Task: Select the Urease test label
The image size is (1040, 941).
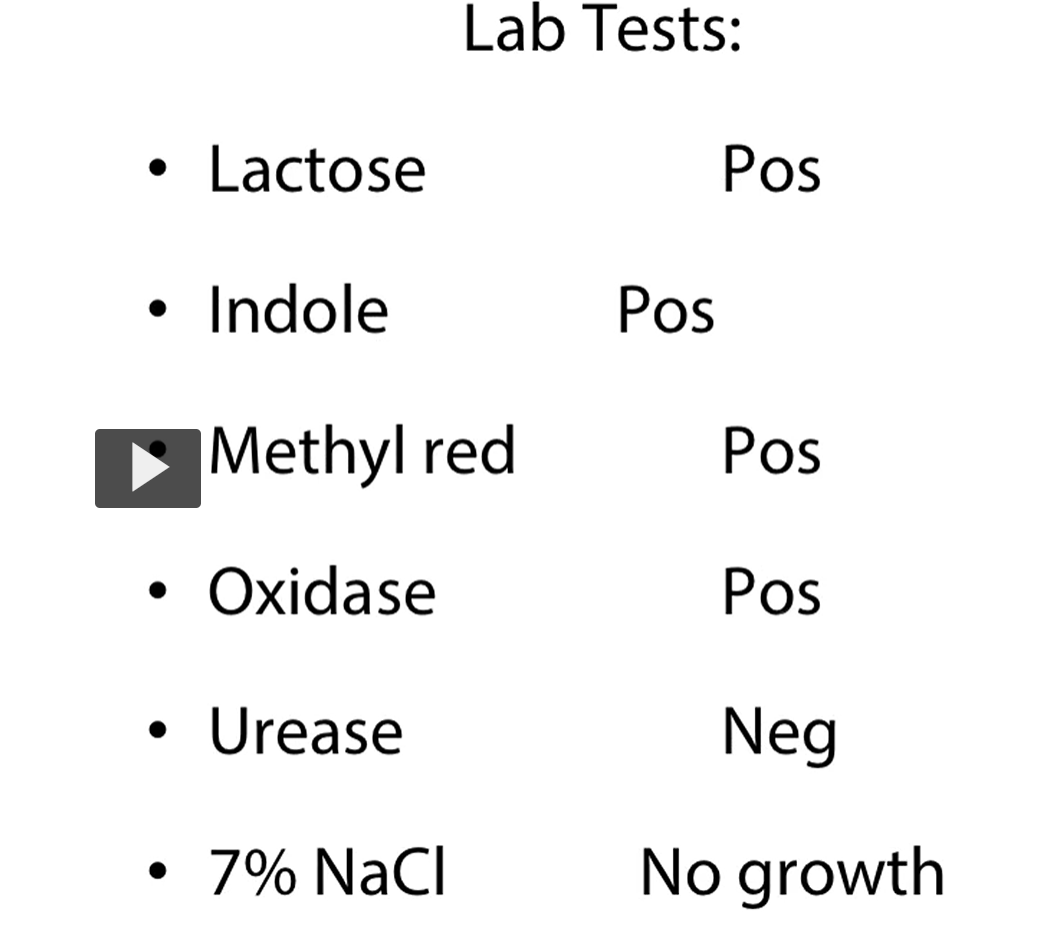Action: click(x=305, y=732)
